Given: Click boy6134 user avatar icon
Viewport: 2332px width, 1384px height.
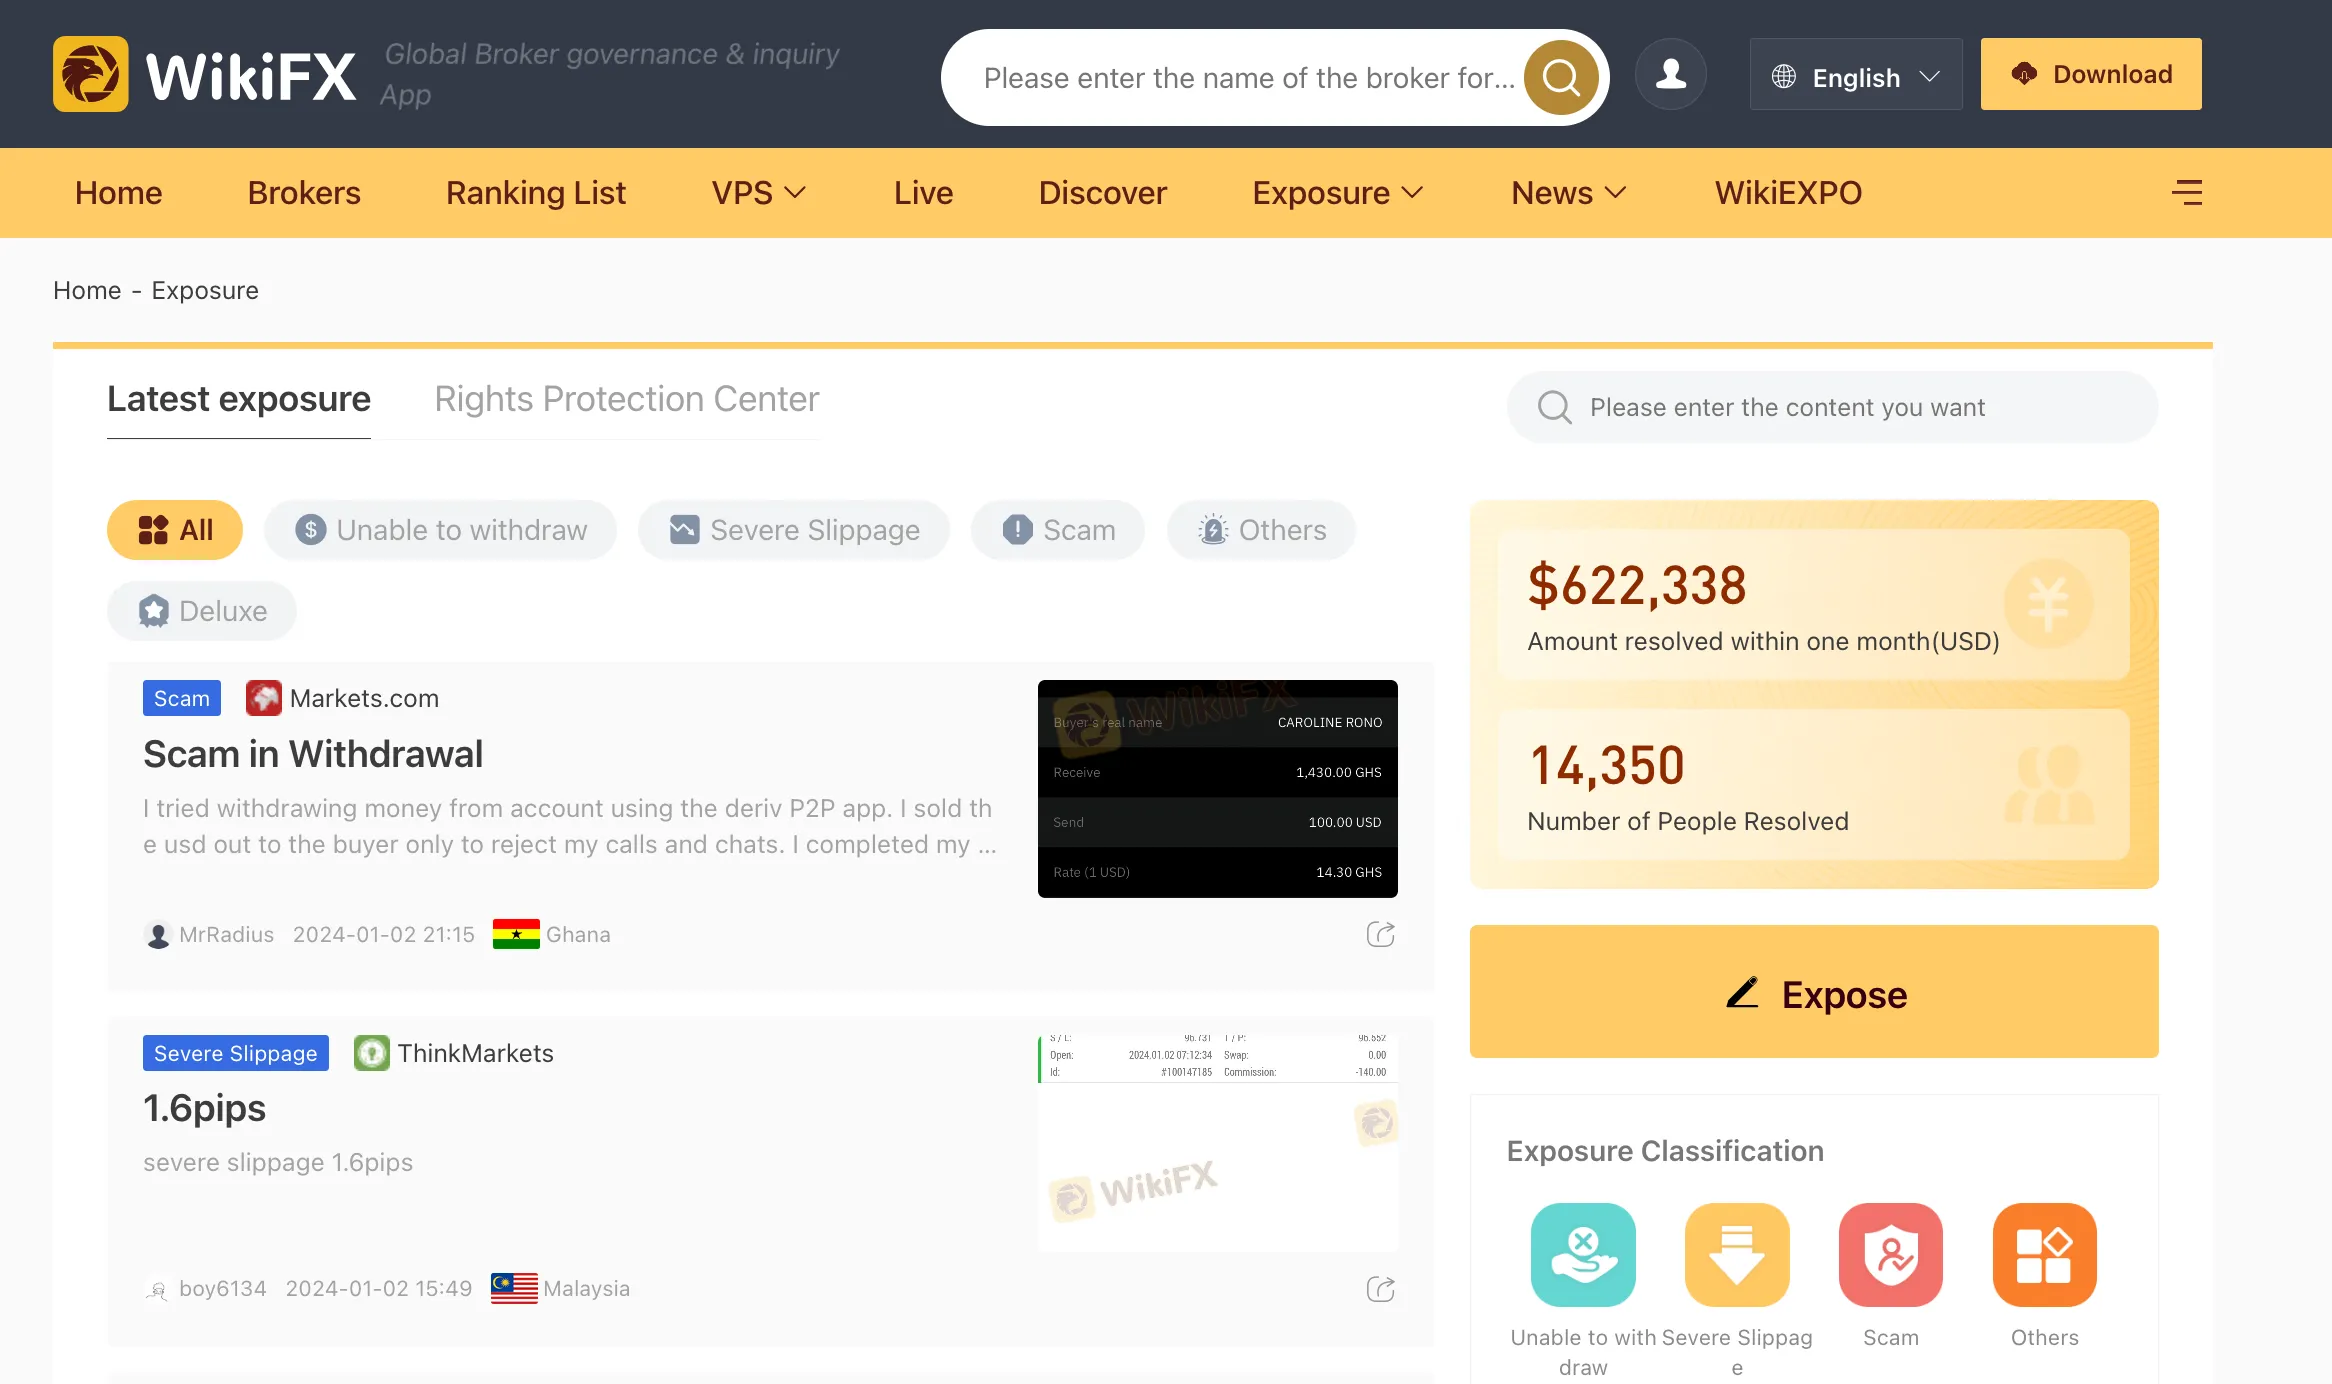Looking at the screenshot, I should coord(157,1290).
